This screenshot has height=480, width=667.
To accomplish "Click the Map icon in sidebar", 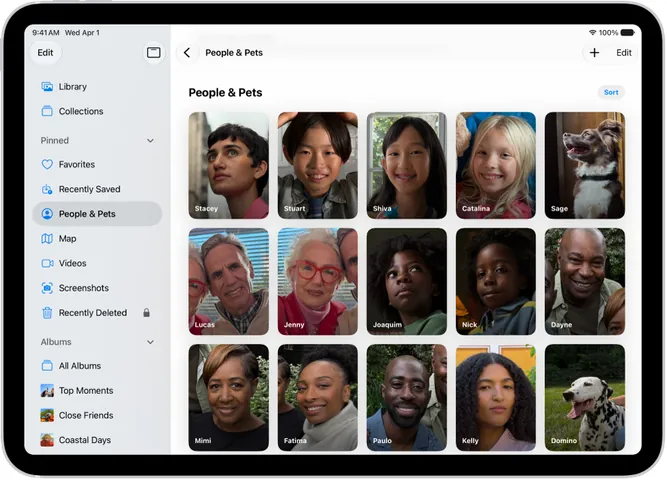I will point(47,239).
